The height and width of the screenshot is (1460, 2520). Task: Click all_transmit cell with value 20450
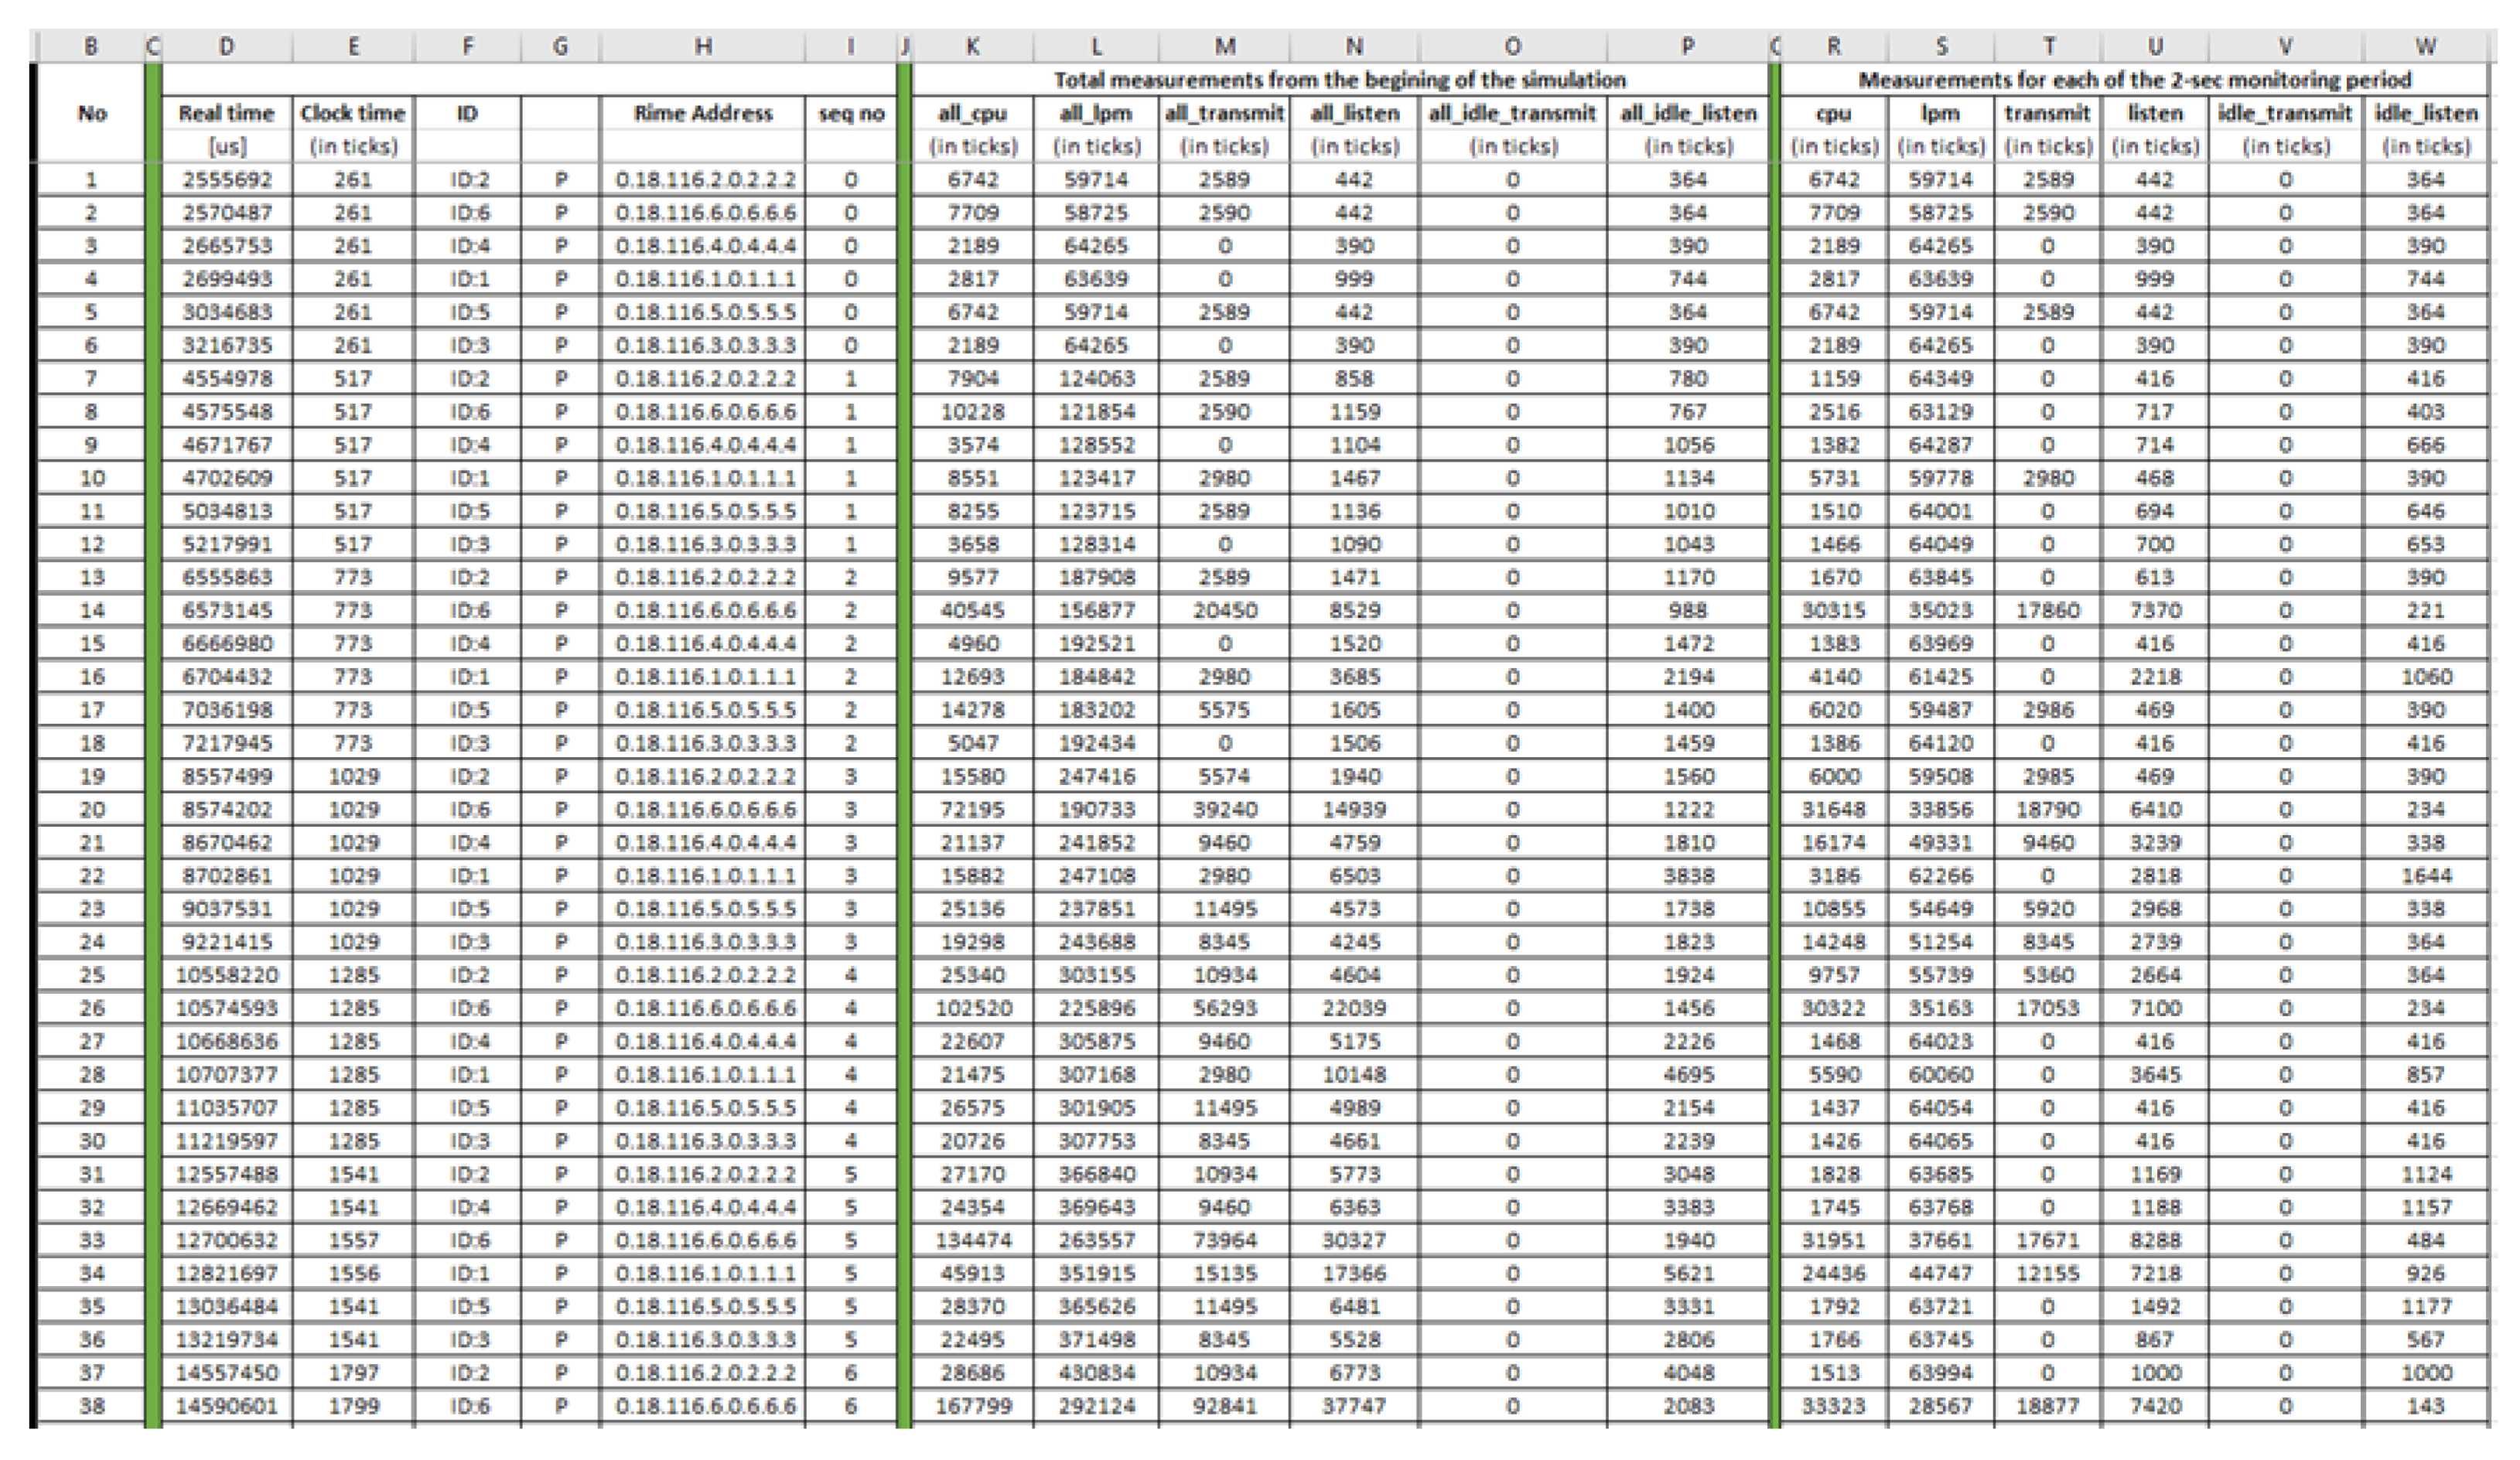point(1224,610)
